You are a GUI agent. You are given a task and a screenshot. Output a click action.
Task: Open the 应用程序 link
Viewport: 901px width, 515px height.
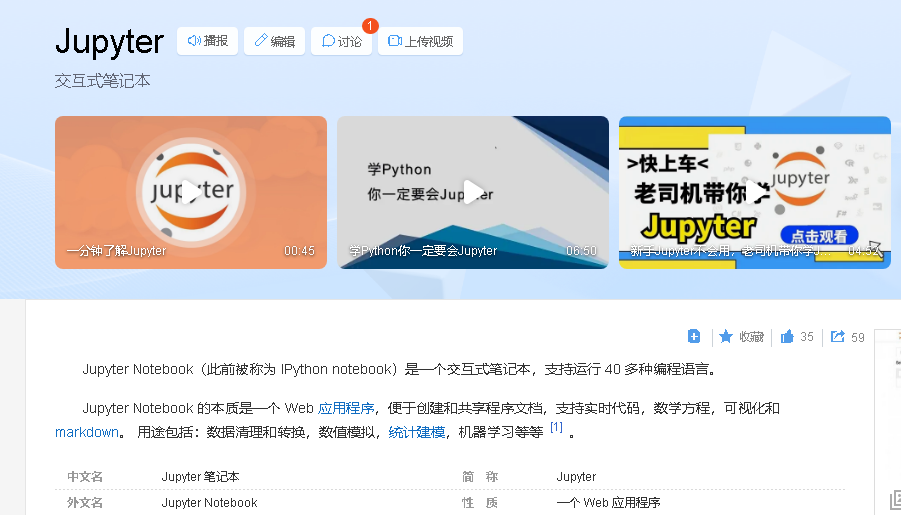pos(346,408)
